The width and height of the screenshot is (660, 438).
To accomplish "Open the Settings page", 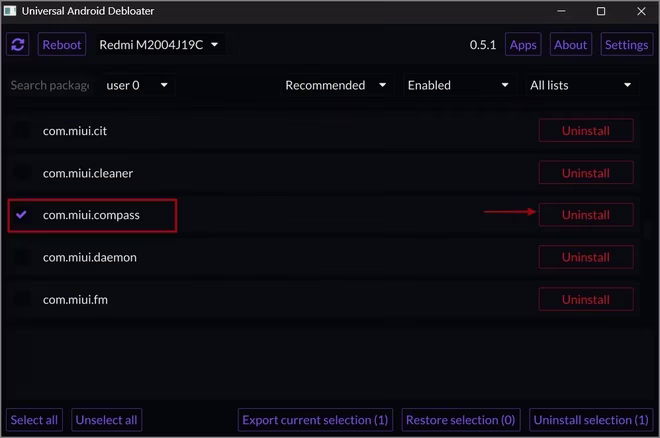I will pyautogui.click(x=626, y=45).
